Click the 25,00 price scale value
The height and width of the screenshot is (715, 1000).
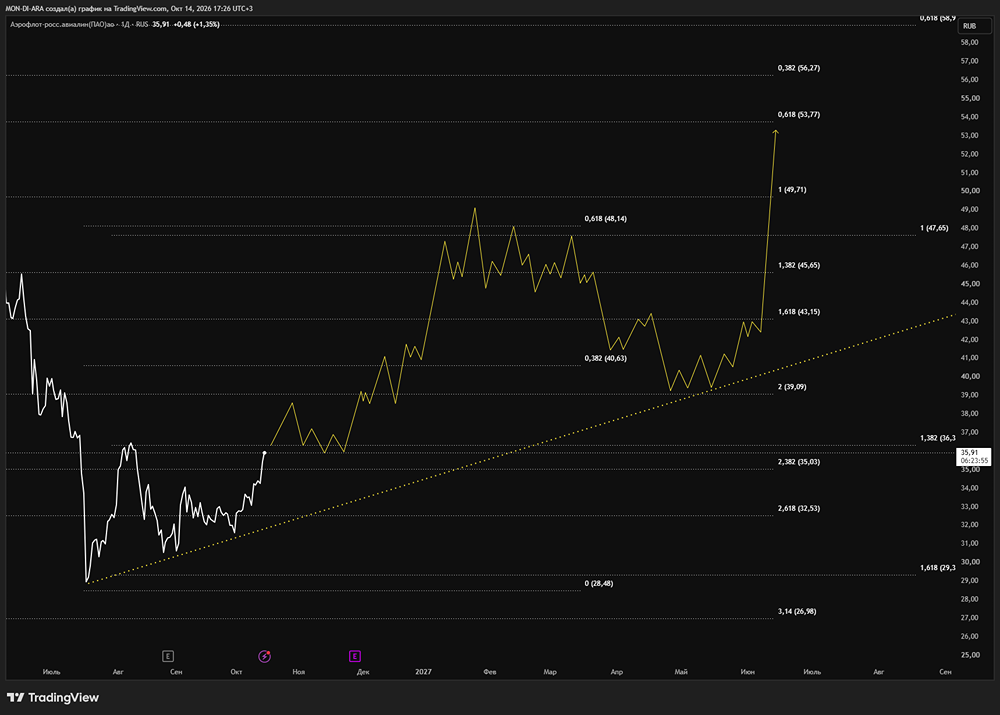point(969,654)
